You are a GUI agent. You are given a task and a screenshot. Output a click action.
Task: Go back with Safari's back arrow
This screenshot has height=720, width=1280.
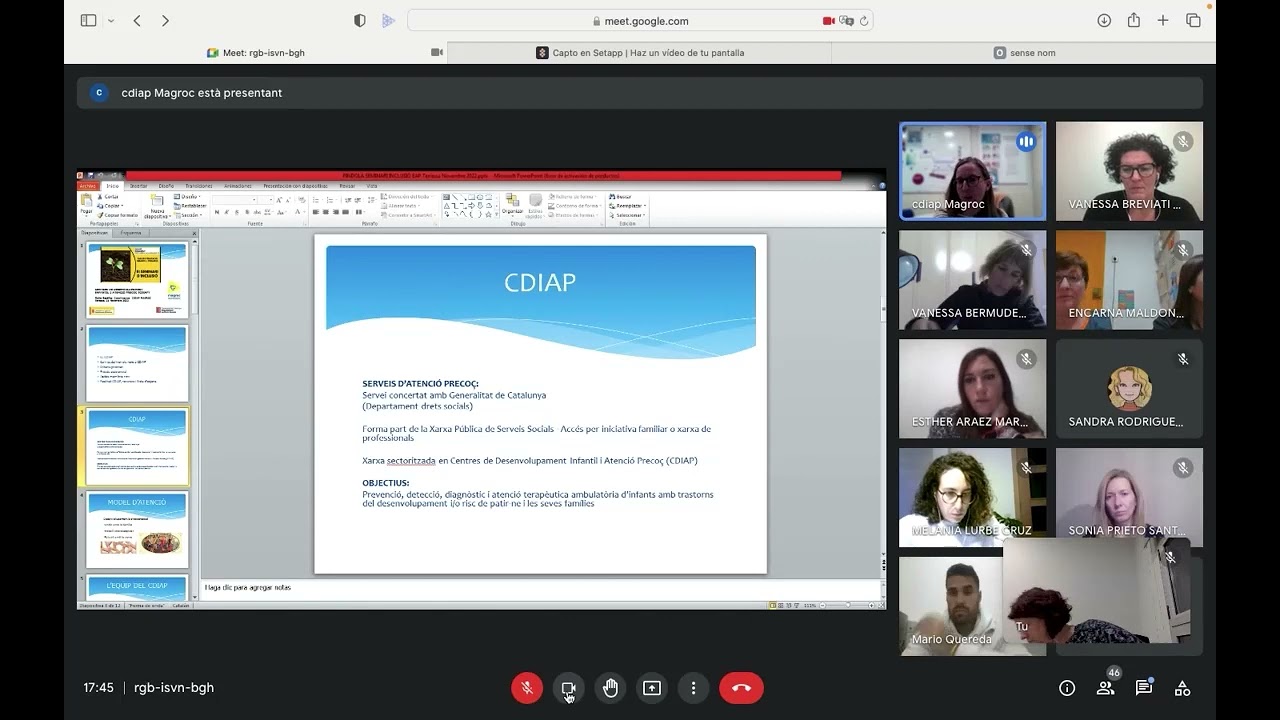[137, 20]
